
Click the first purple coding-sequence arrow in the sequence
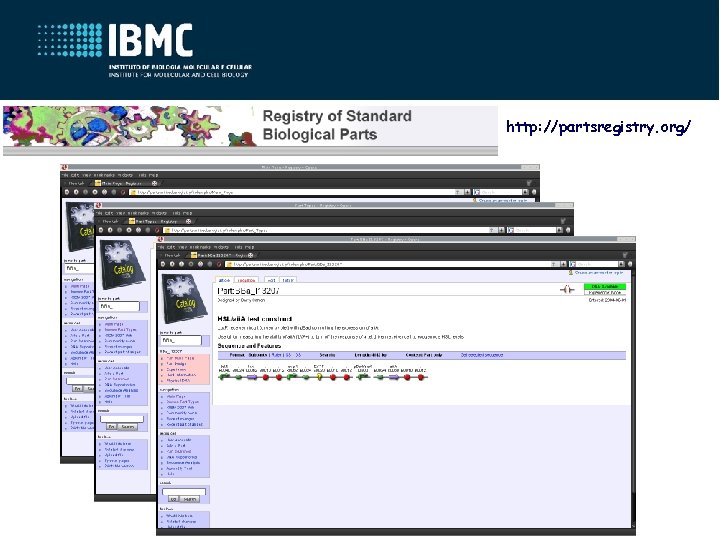pos(252,377)
